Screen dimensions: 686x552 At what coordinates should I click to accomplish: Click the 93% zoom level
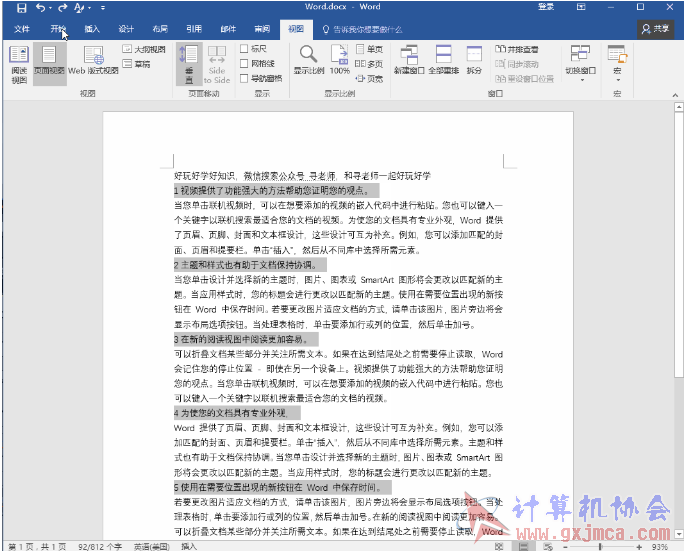[x=660, y=547]
